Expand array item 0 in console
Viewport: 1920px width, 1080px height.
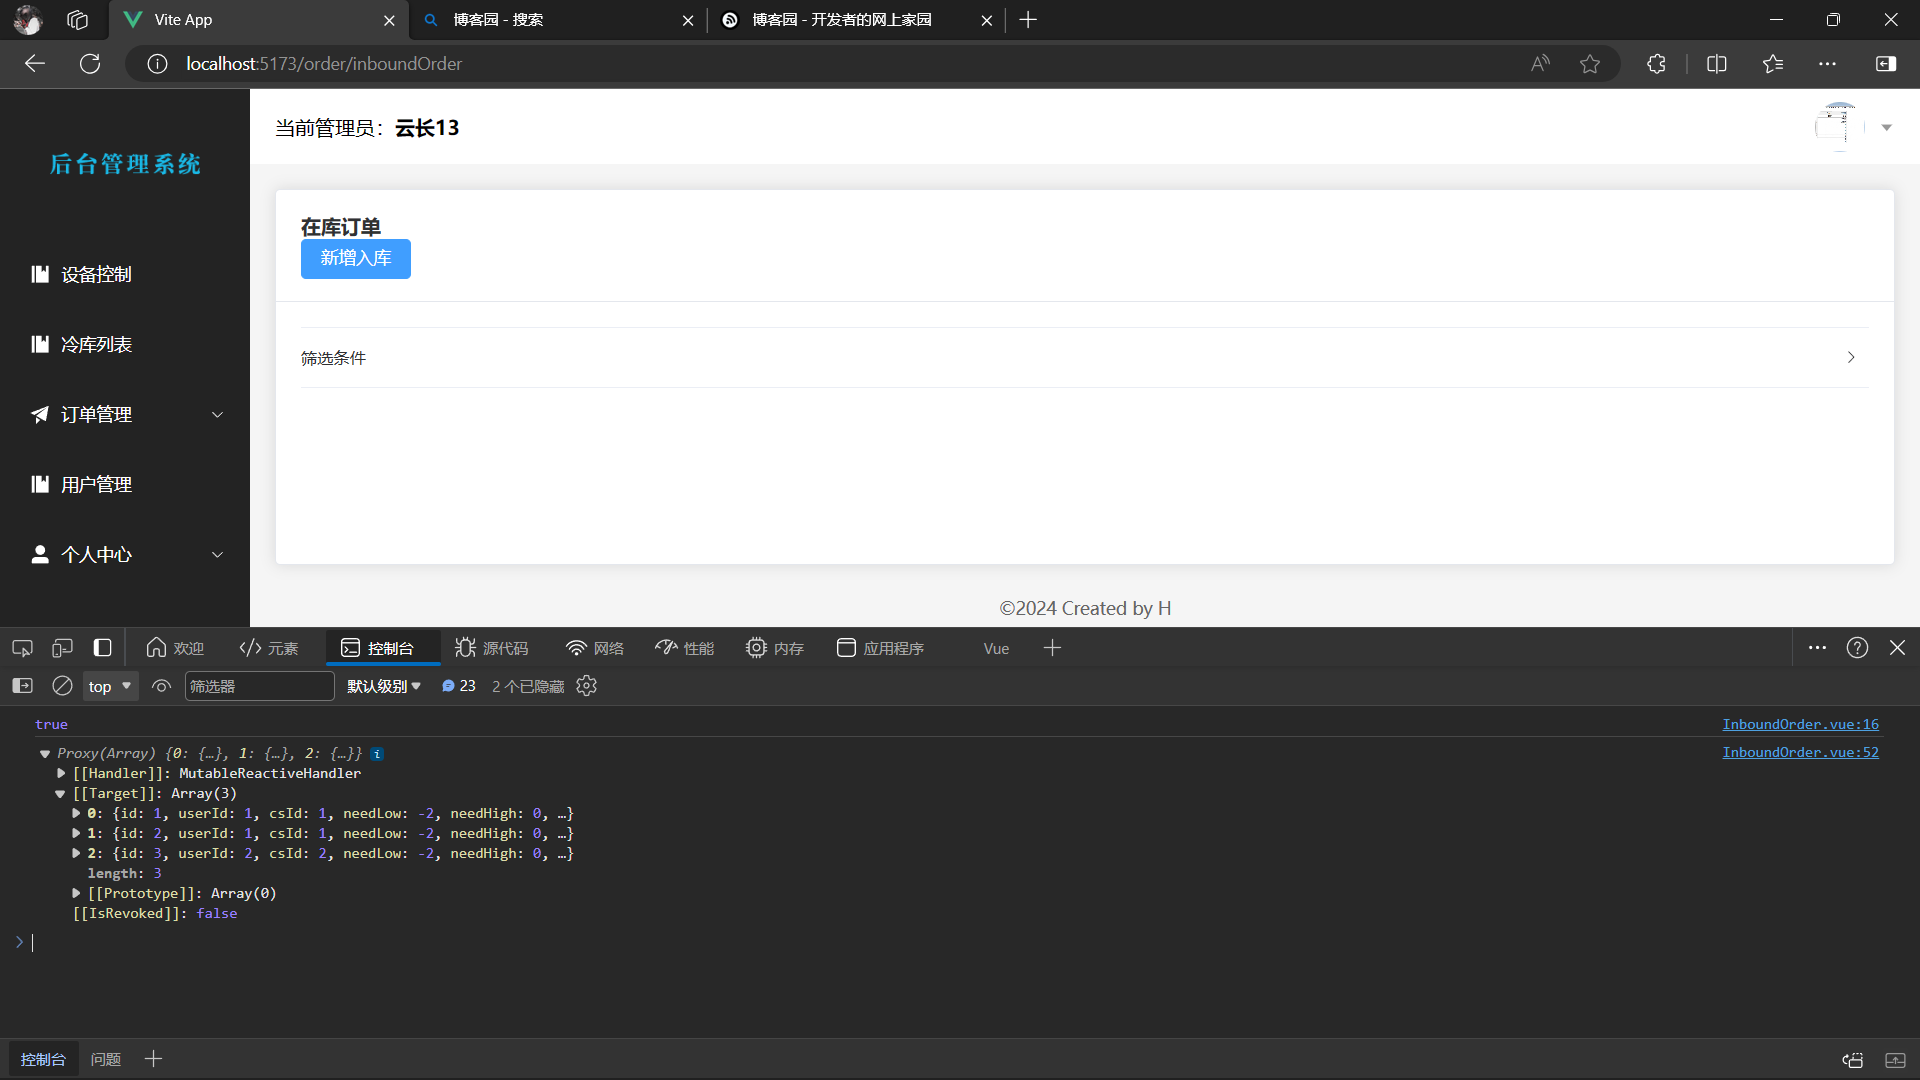coord(76,813)
